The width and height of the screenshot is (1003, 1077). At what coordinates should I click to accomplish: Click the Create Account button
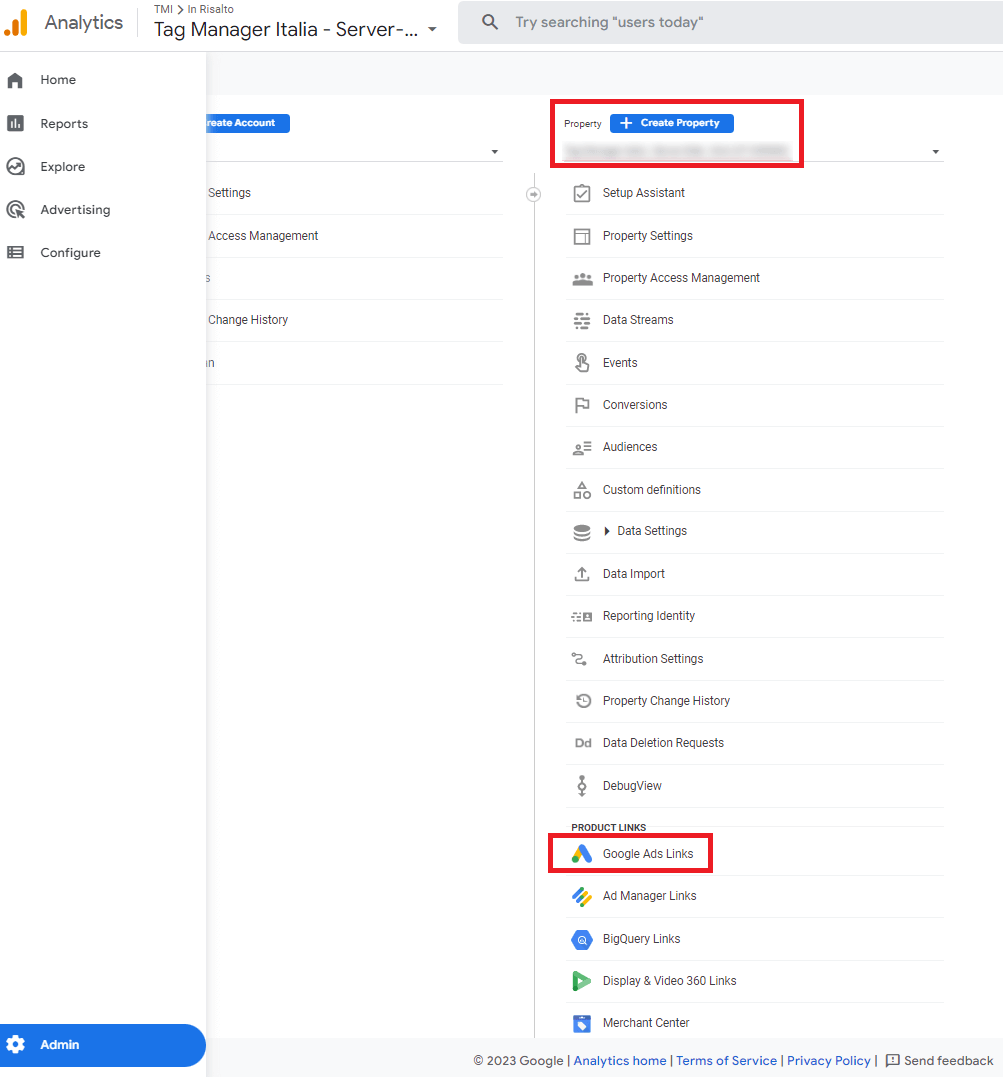point(248,123)
